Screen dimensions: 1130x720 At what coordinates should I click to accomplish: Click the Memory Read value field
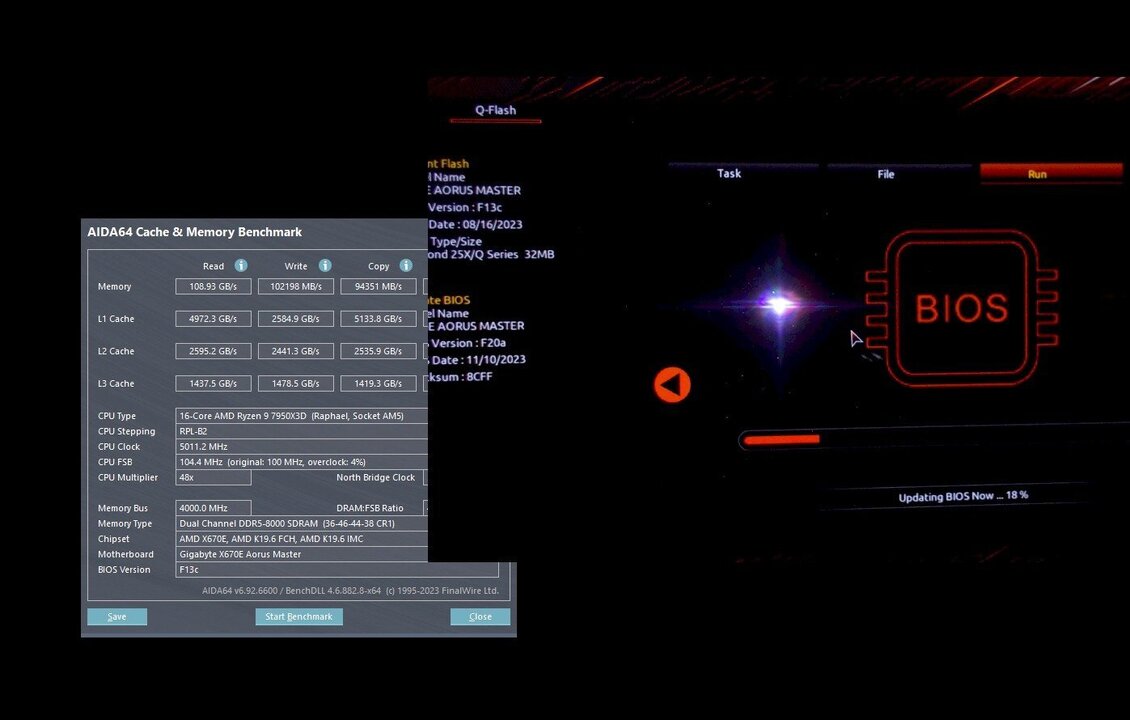[213, 287]
